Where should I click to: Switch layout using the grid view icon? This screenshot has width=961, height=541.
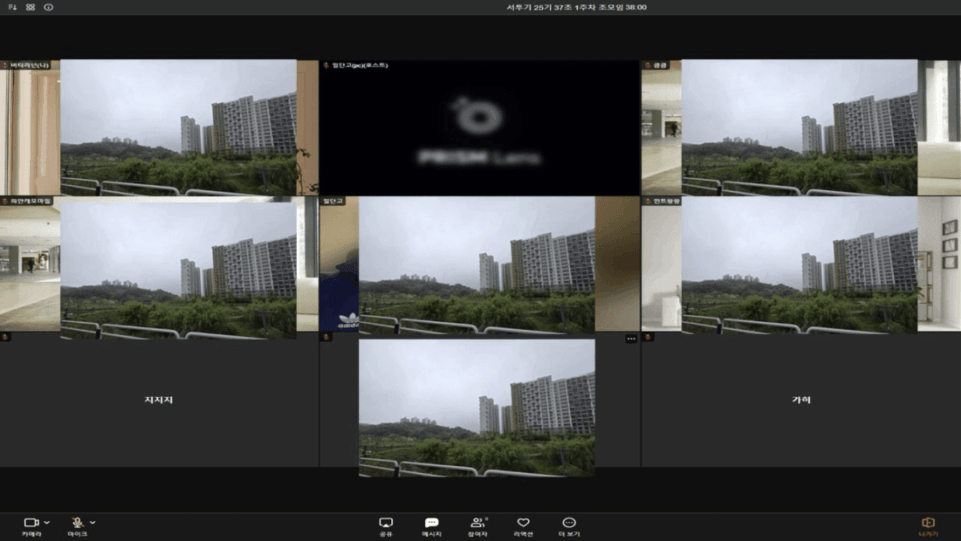coord(30,7)
